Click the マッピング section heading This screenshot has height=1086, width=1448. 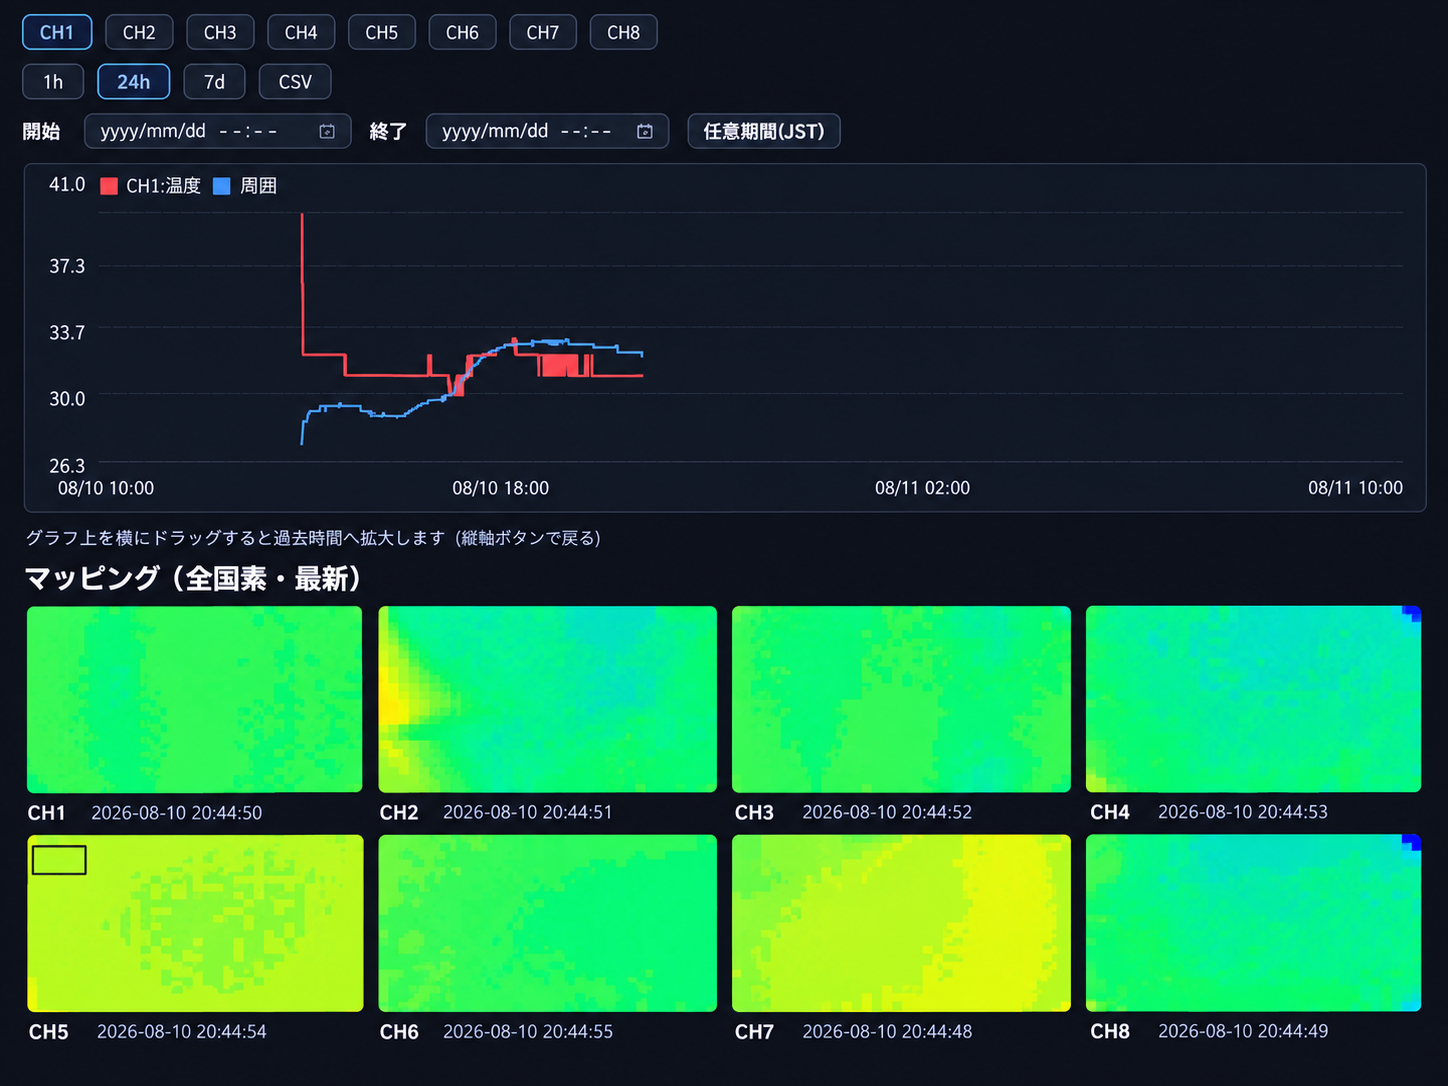click(193, 578)
